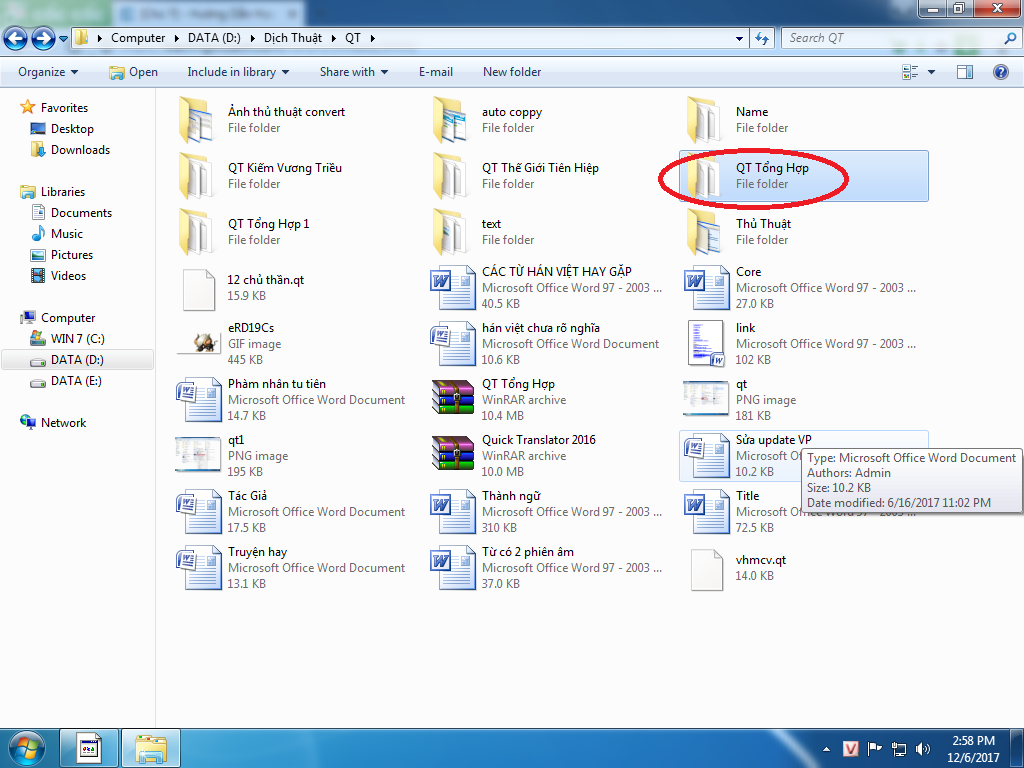The width and height of the screenshot is (1024, 768).
Task: Open the qt1 PNG image thumbnail
Action: [x=197, y=455]
